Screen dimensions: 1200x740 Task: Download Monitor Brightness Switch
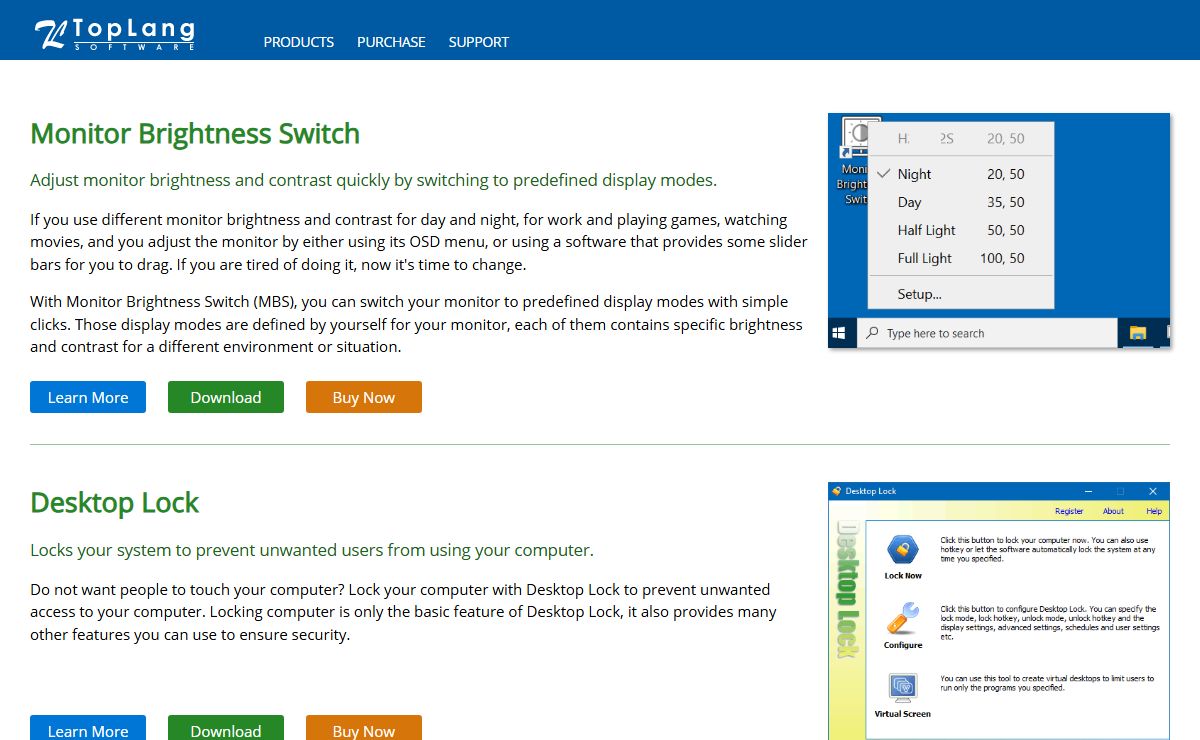[226, 397]
